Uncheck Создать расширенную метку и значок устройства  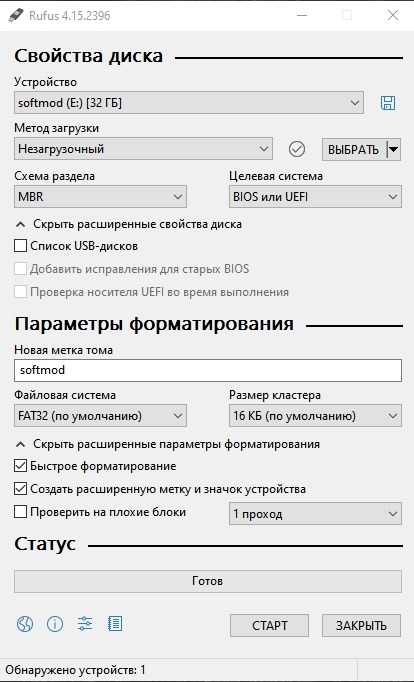click(x=20, y=489)
